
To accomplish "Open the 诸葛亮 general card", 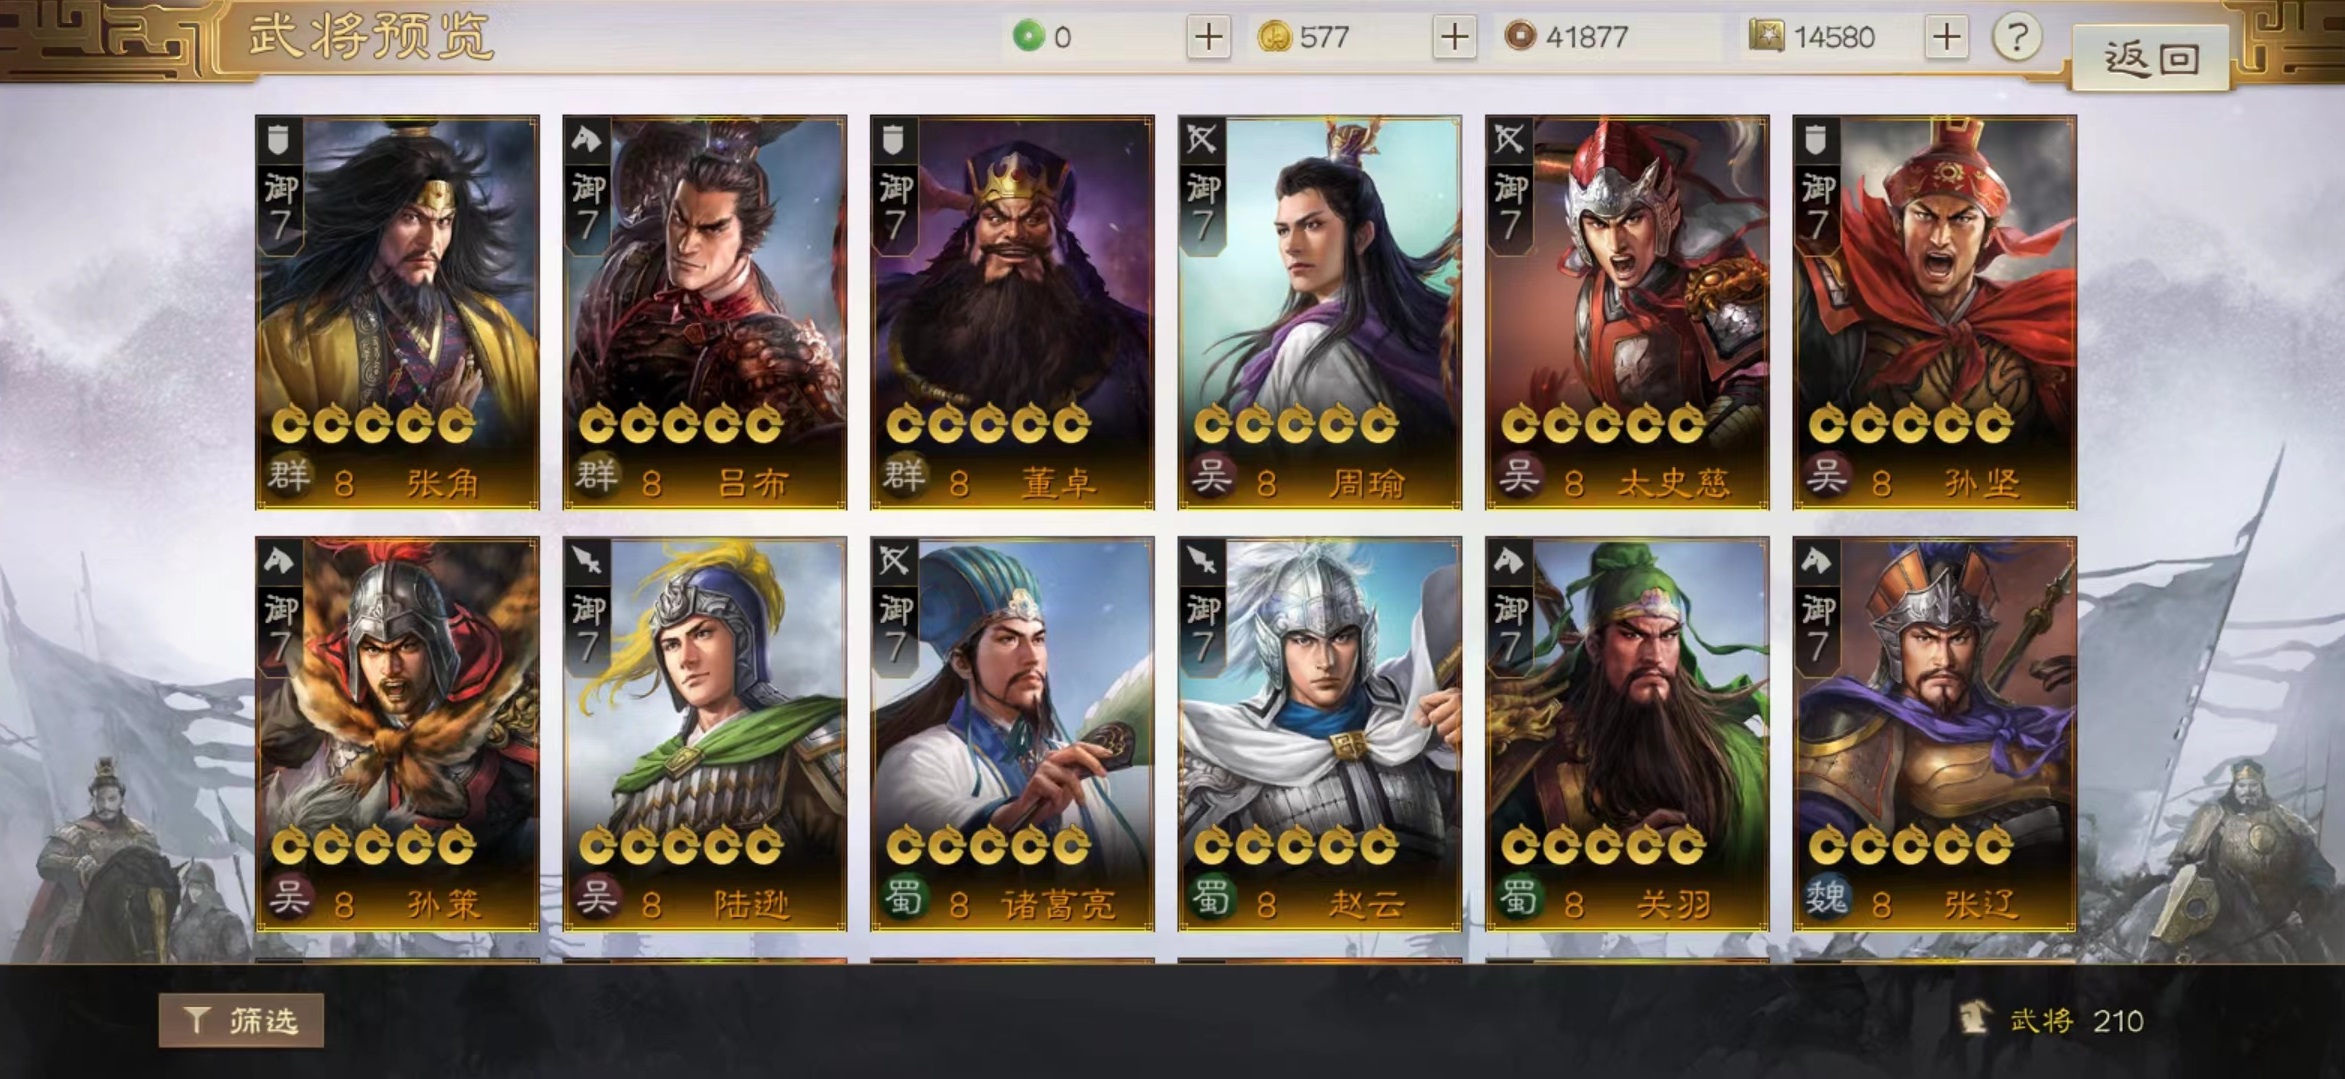I will click(1012, 734).
